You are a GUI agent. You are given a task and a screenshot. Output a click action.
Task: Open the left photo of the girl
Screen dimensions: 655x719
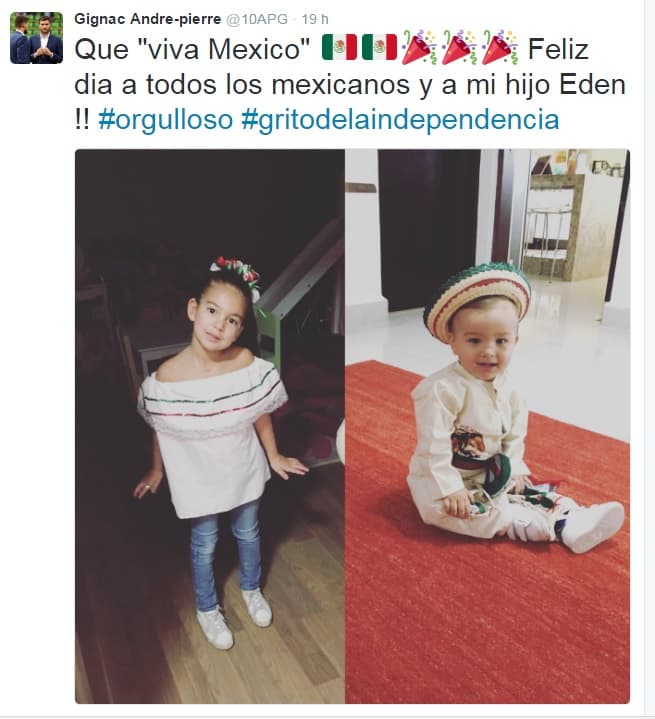pos(210,426)
